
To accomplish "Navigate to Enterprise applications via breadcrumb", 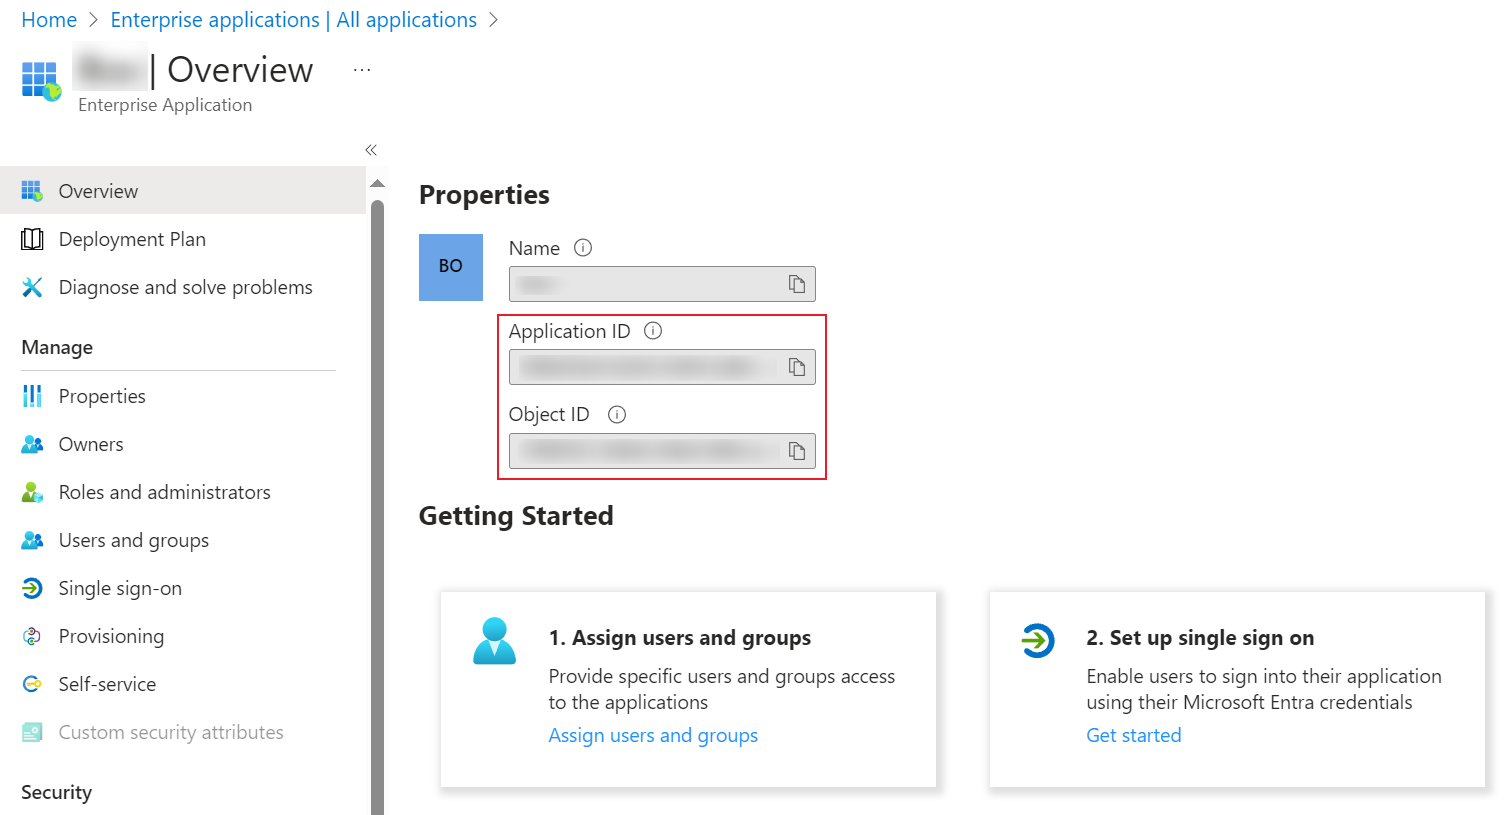I will (x=293, y=19).
